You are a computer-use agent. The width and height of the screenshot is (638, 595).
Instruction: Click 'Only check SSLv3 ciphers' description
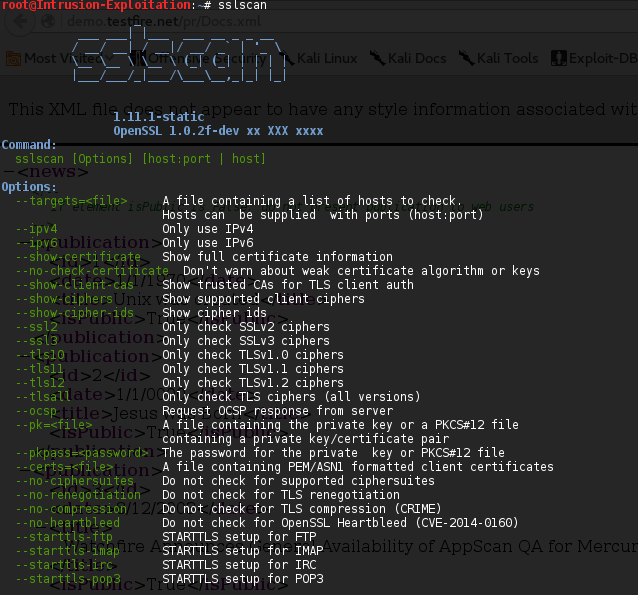tap(246, 341)
